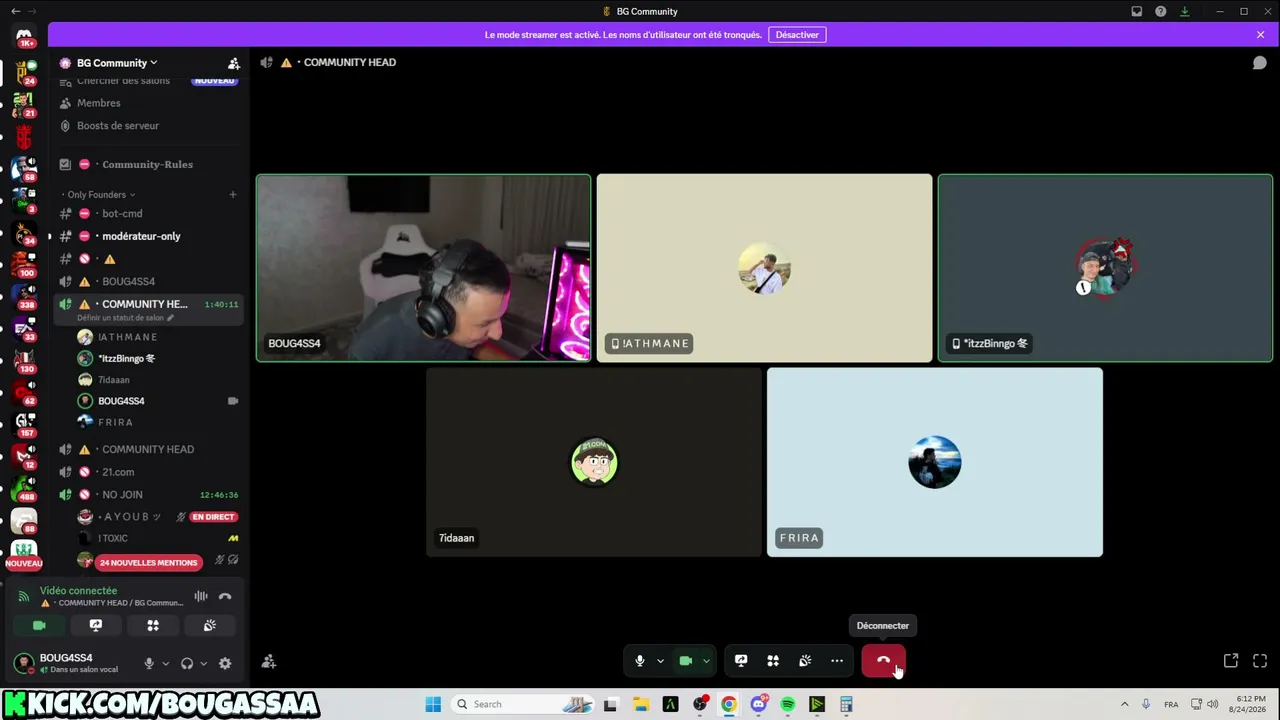Open Discord help from the title bar
This screenshot has height=720, width=1280.
[1160, 11]
